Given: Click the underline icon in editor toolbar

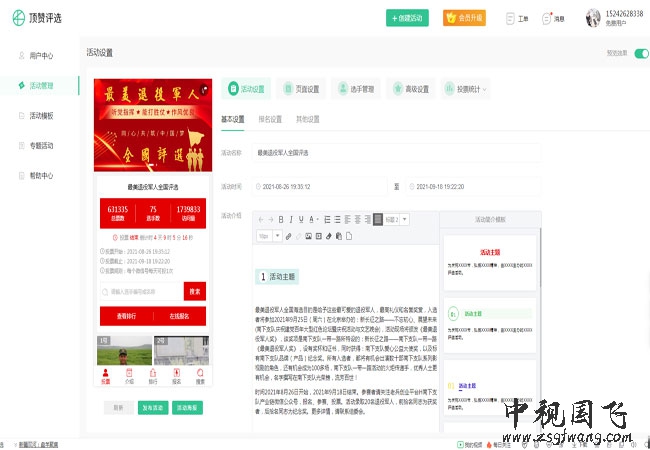Looking at the screenshot, I should click(x=301, y=219).
